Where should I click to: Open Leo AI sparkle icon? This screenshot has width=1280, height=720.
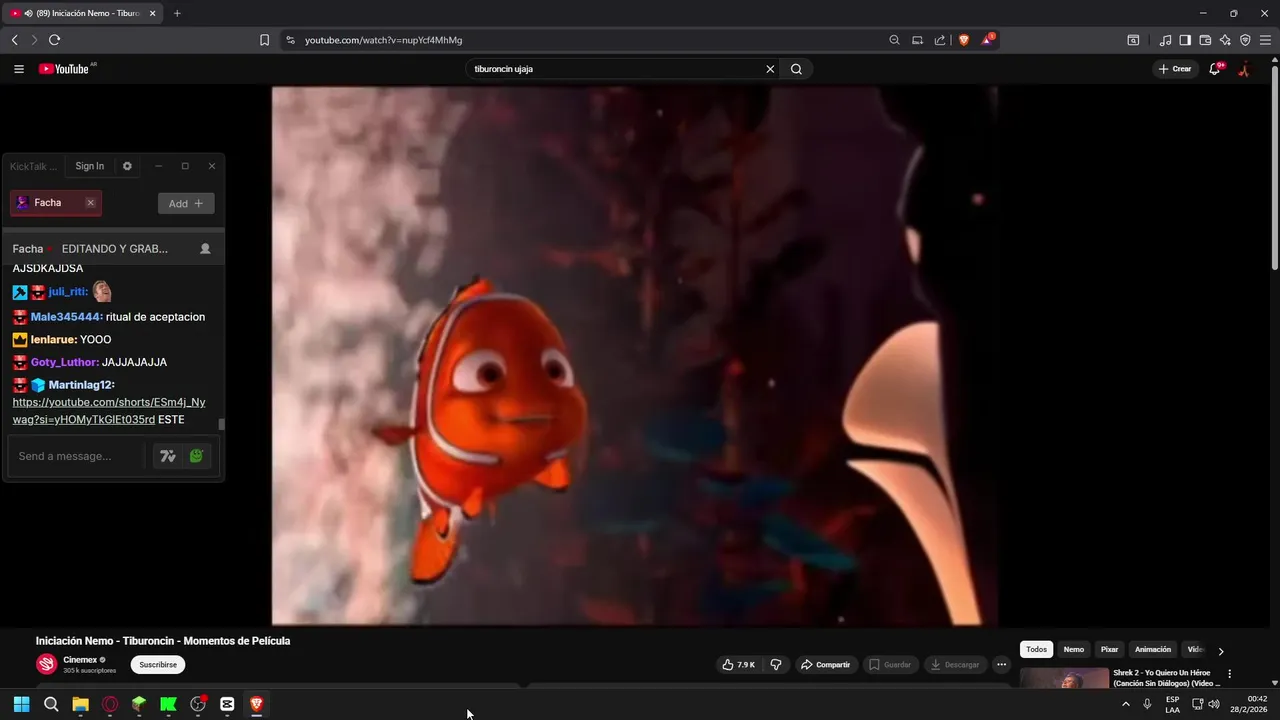coord(1225,40)
